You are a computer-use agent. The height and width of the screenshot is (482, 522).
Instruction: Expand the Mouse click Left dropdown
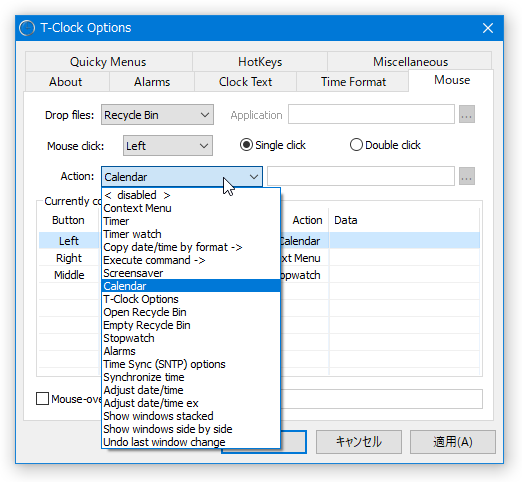[168, 146]
